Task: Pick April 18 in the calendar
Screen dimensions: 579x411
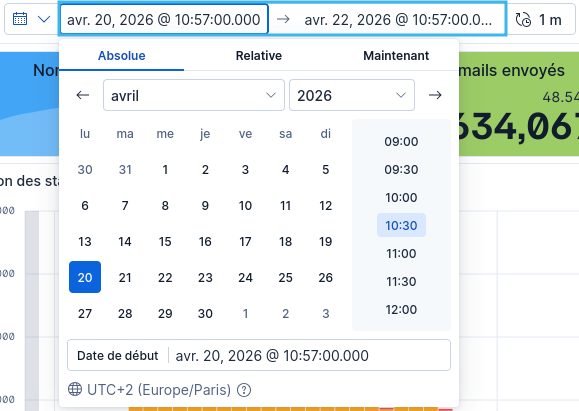Action: click(285, 241)
